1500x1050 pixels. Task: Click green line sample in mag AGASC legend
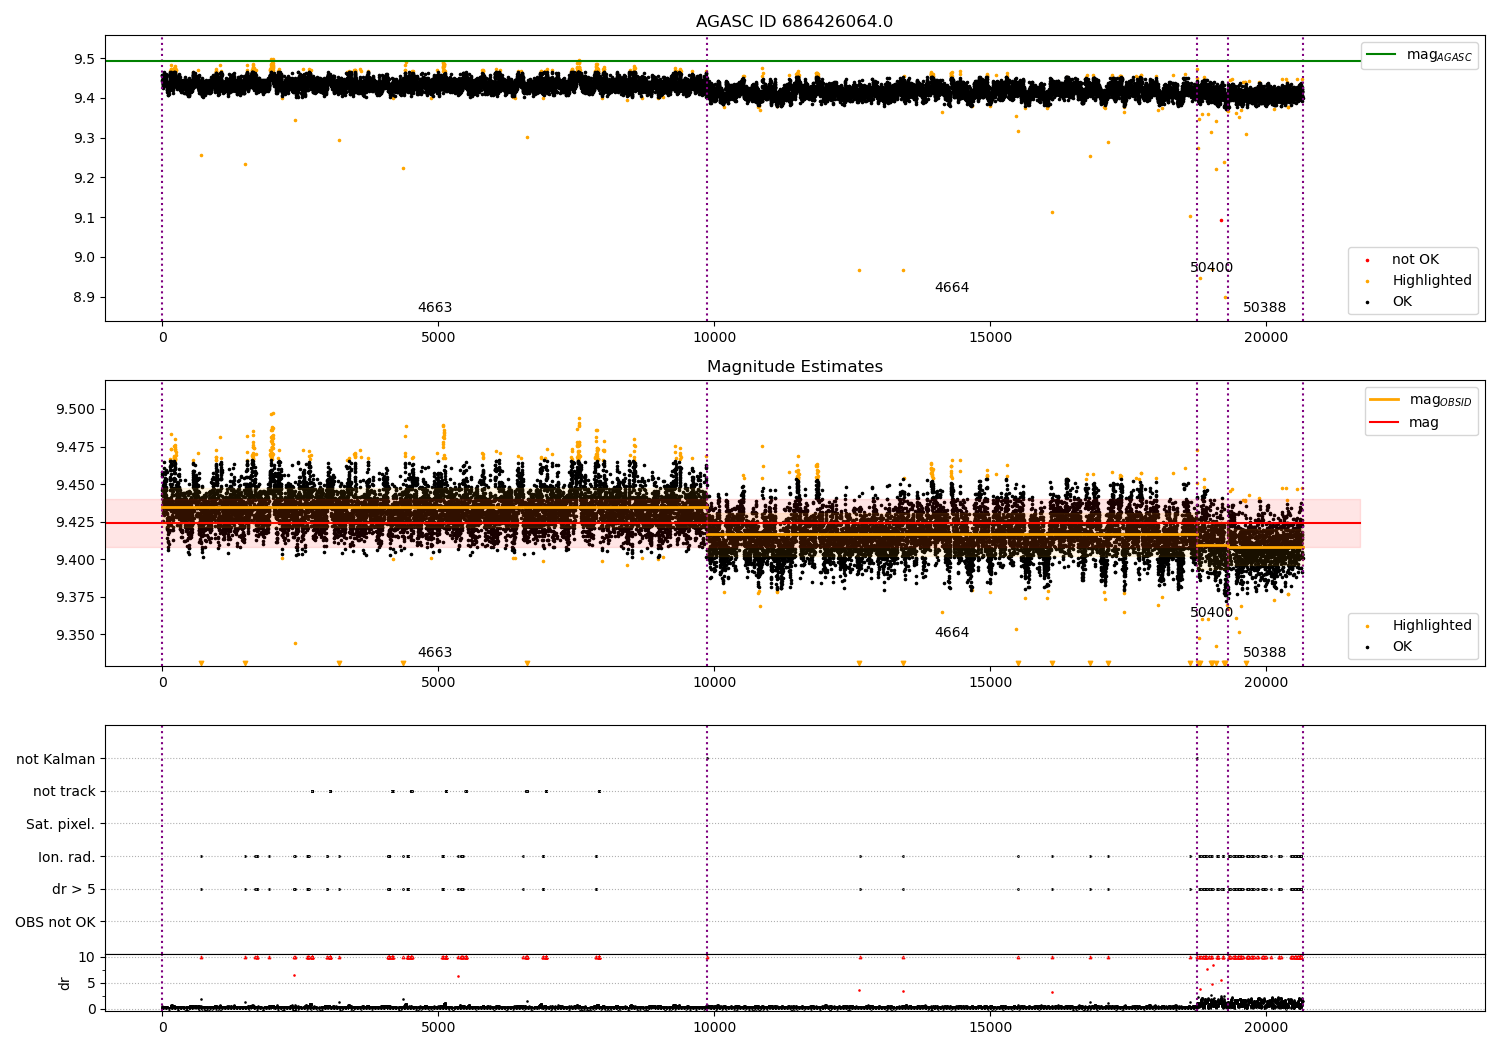click(x=1382, y=54)
